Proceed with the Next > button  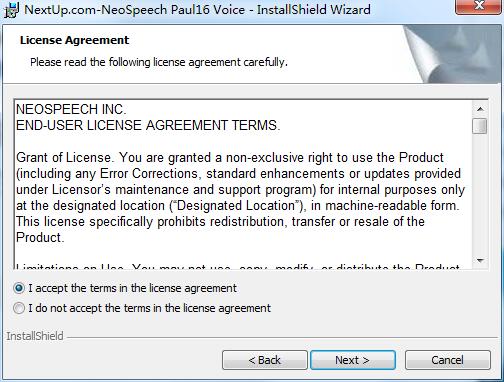[x=353, y=360]
